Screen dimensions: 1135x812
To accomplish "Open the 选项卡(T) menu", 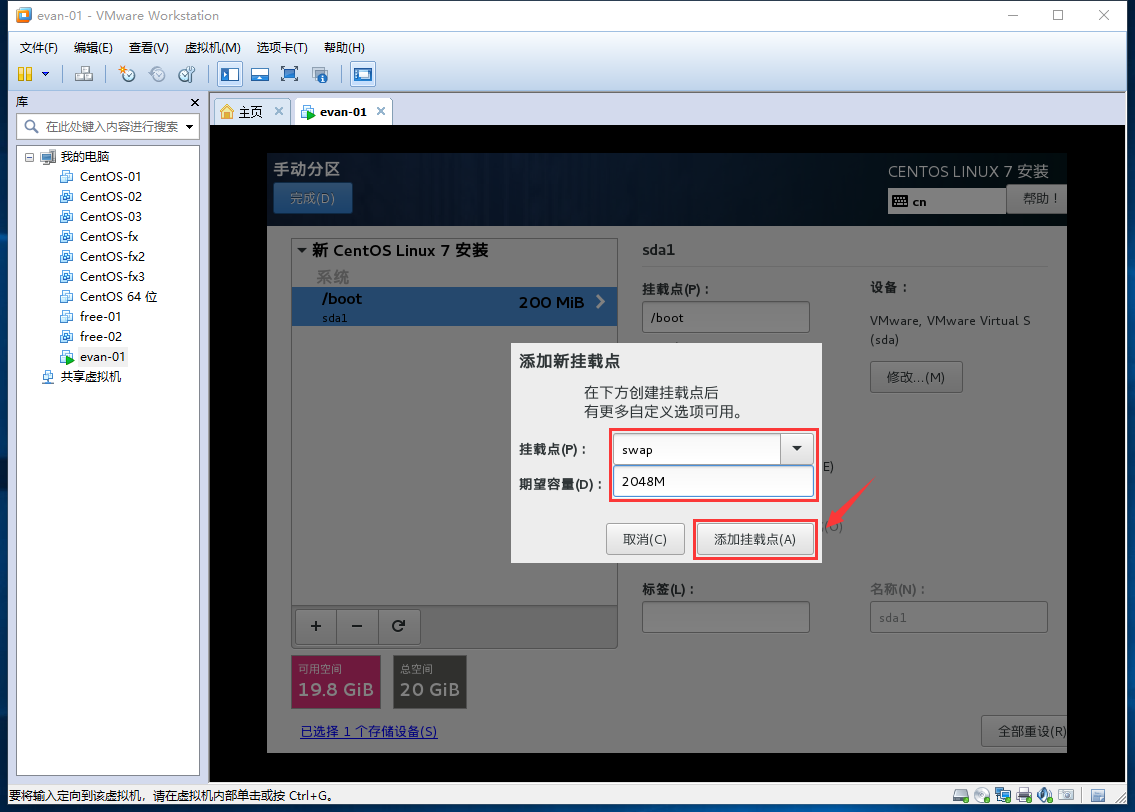I will [282, 48].
